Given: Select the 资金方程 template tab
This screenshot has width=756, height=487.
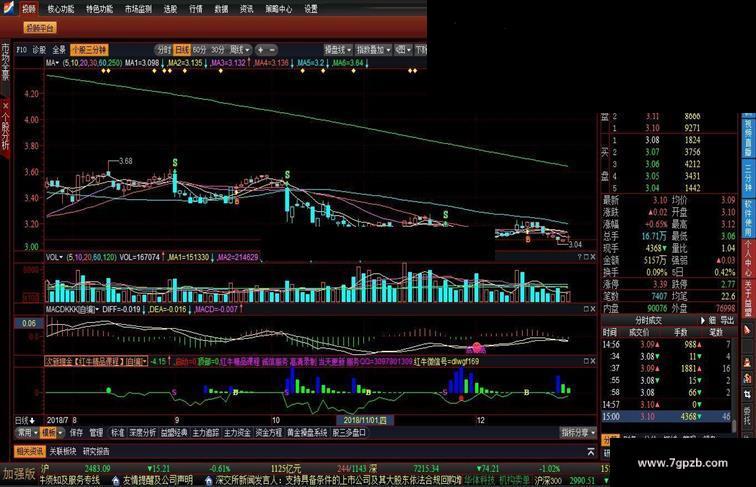Looking at the screenshot, I should [x=269, y=433].
